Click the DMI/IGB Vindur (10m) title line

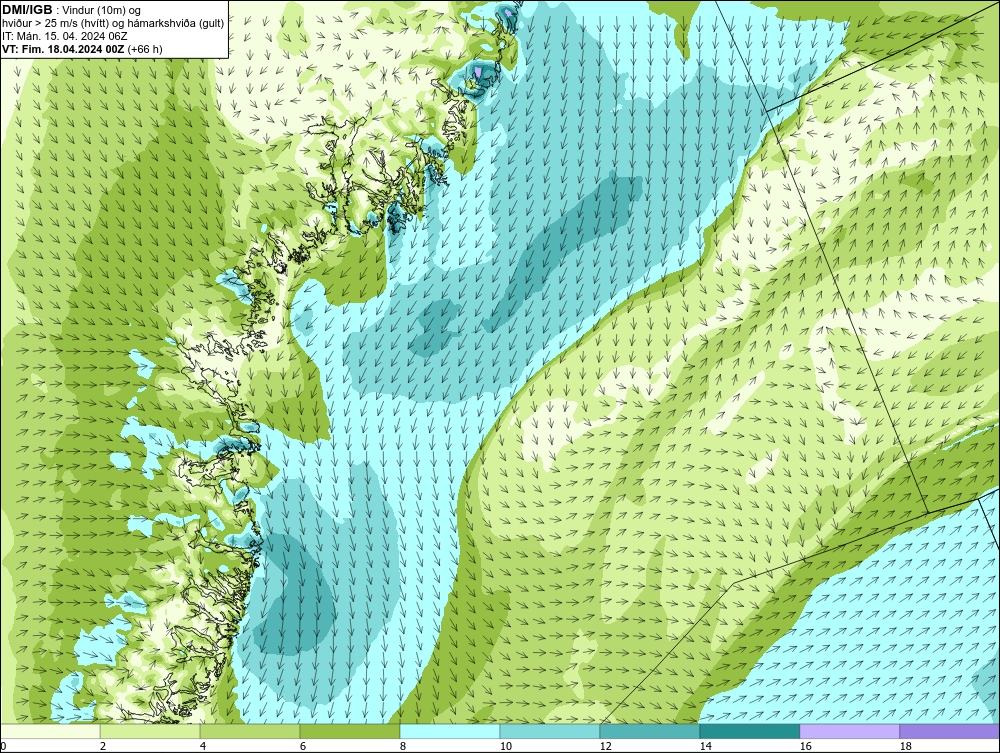[71, 10]
